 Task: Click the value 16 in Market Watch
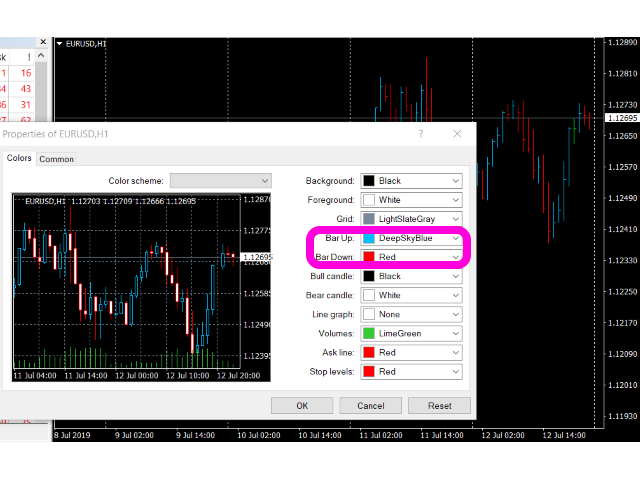point(26,73)
